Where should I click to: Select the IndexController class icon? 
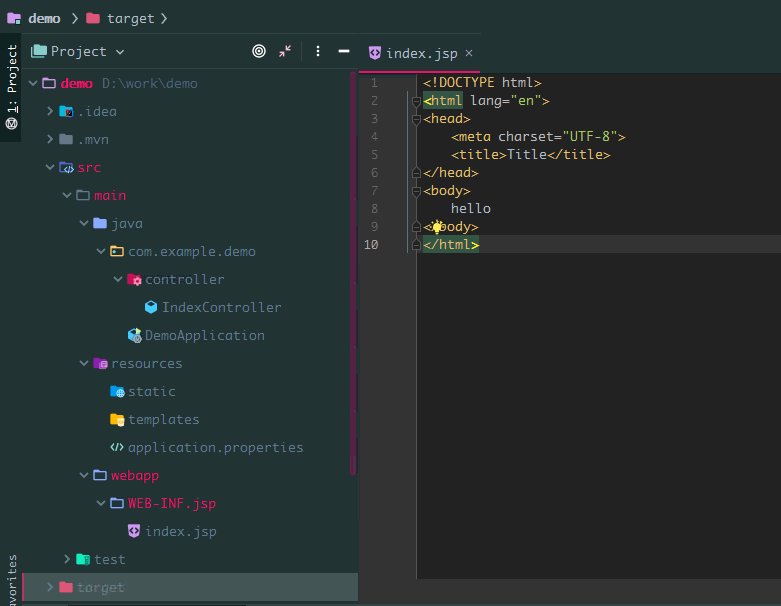pos(151,307)
